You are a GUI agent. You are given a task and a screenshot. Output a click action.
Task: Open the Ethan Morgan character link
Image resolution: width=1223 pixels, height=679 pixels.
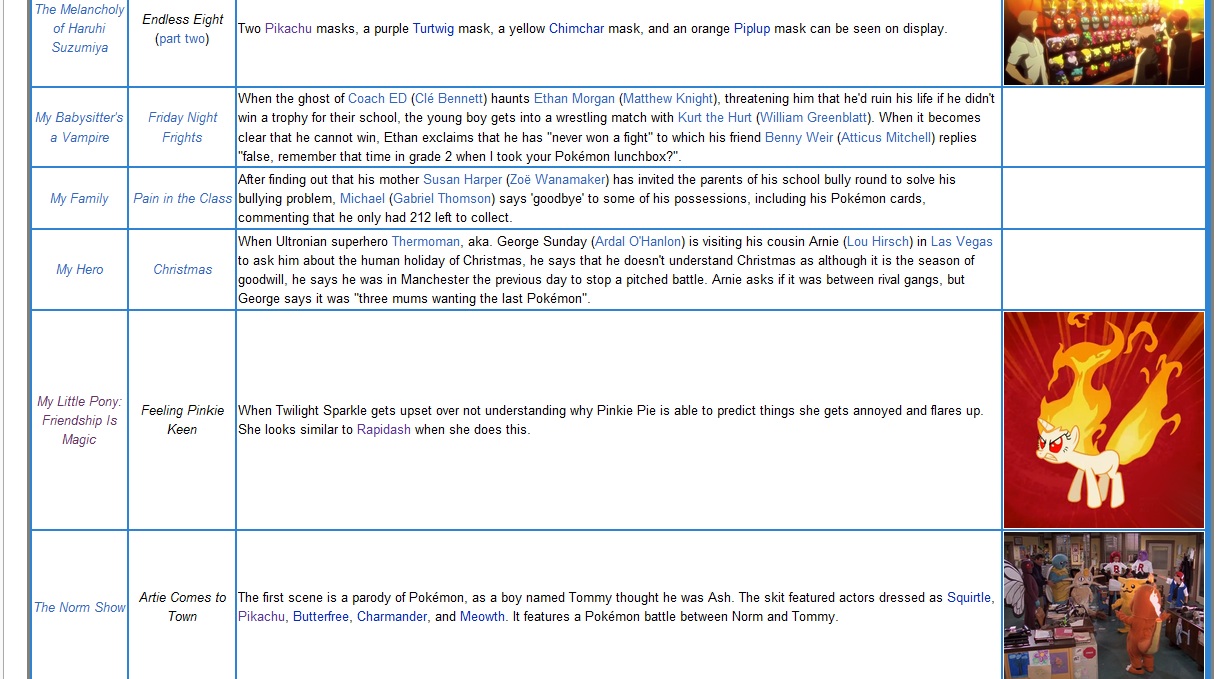click(x=574, y=99)
